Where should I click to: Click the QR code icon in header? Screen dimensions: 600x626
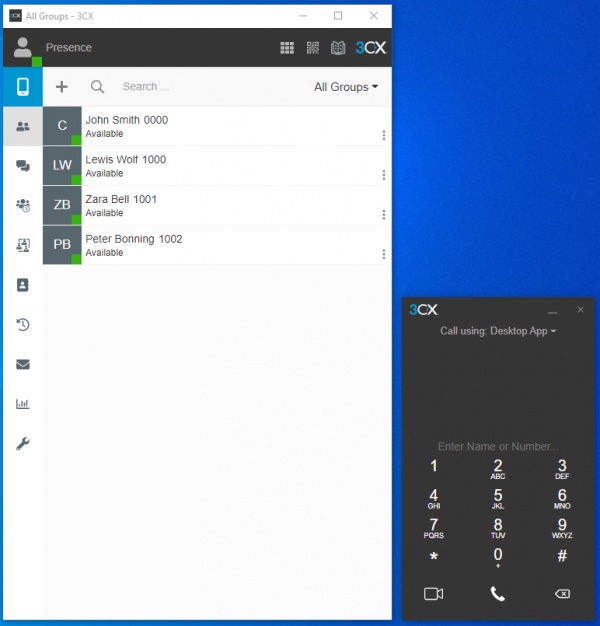pos(313,48)
